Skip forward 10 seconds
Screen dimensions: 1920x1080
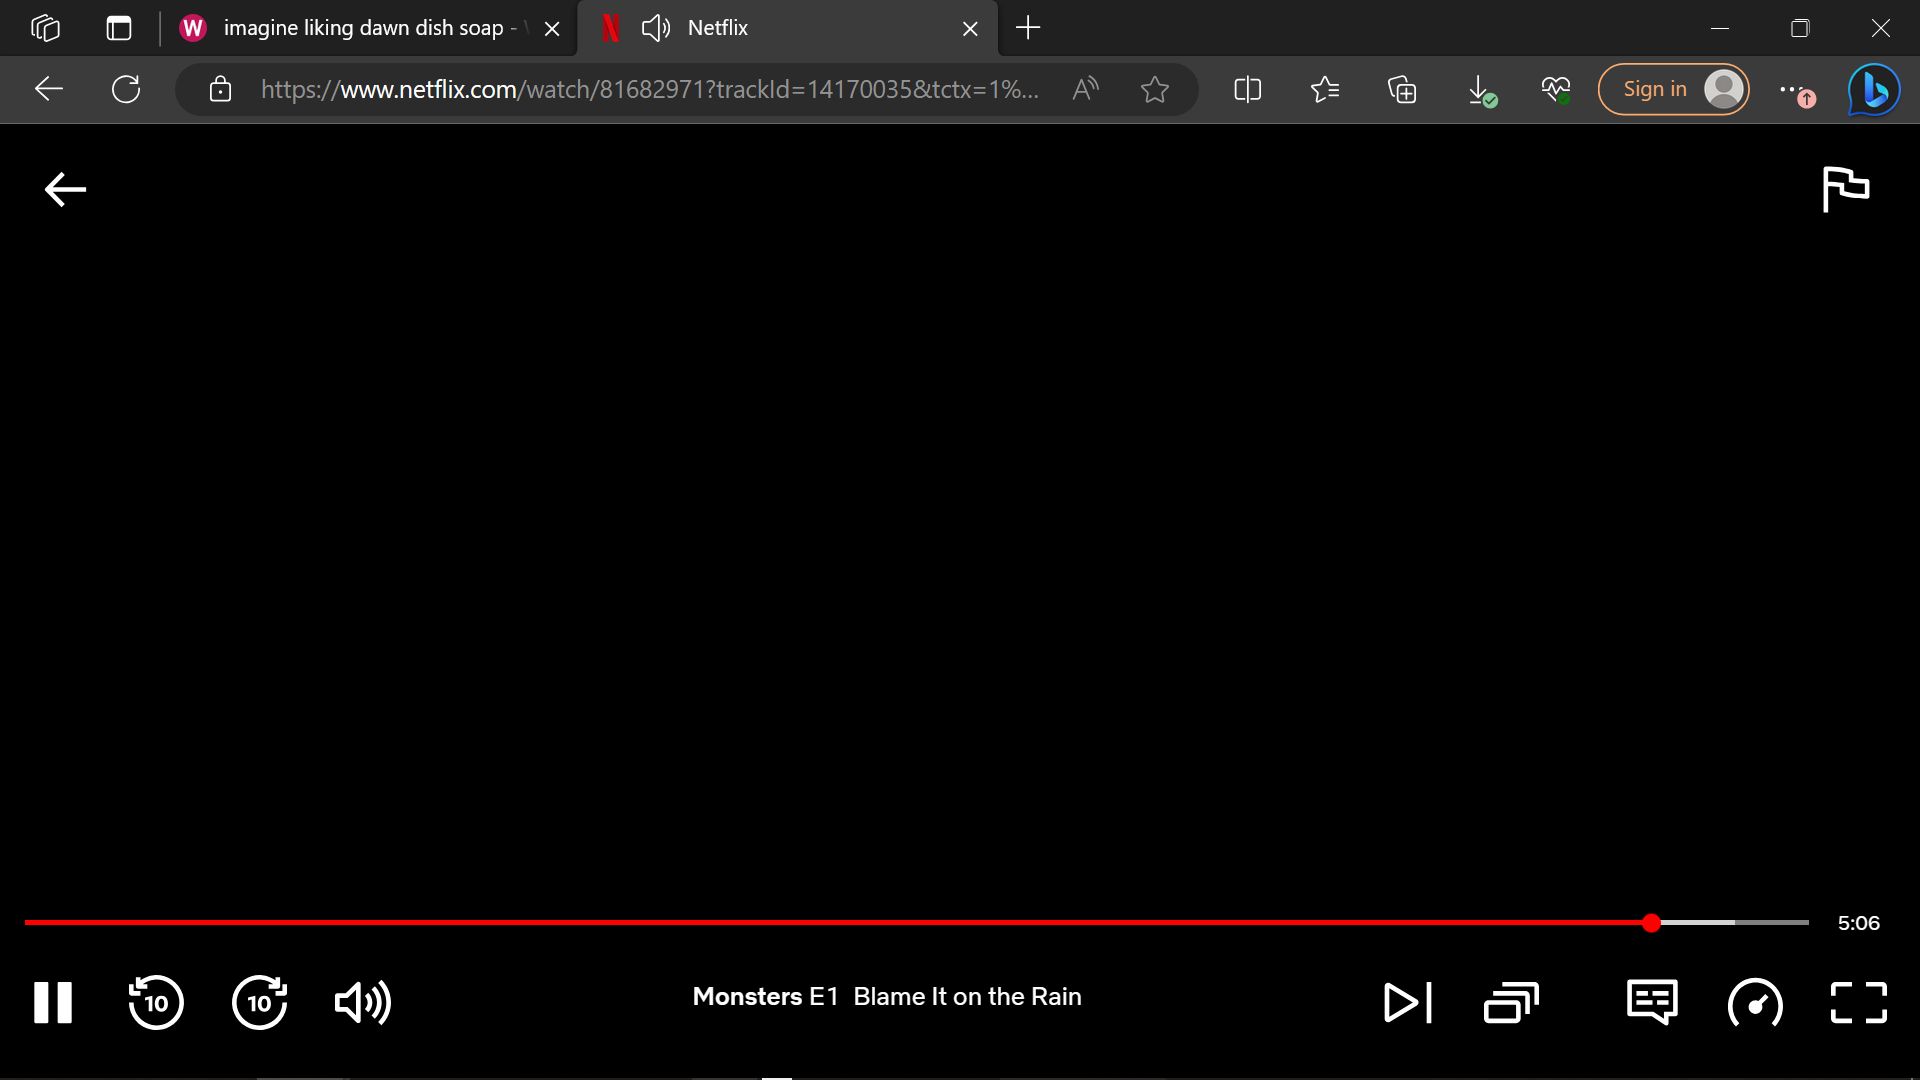pos(260,1002)
